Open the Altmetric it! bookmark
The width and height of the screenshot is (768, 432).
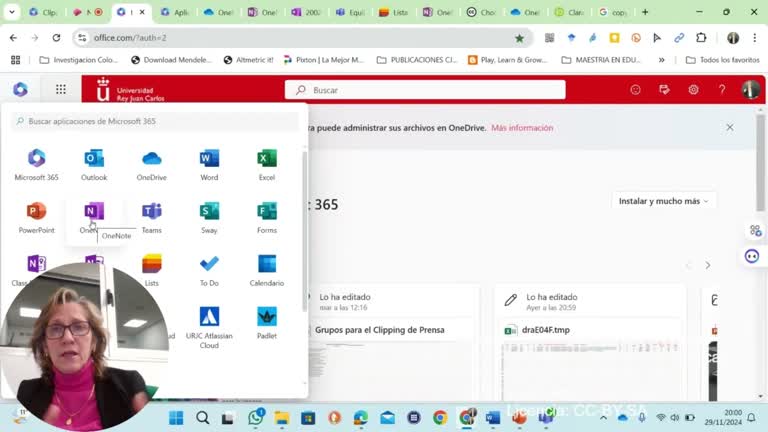(x=248, y=60)
